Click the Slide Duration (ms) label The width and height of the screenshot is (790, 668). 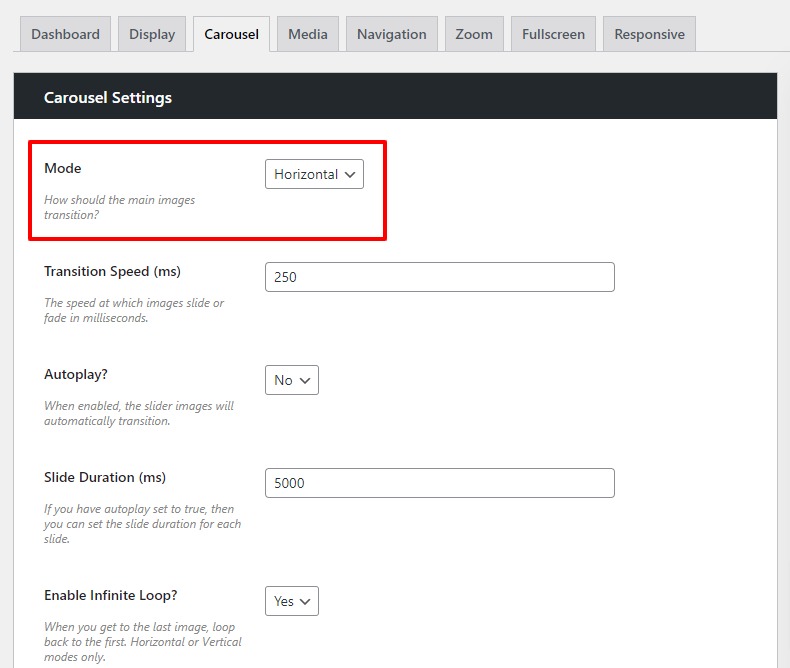tap(104, 477)
